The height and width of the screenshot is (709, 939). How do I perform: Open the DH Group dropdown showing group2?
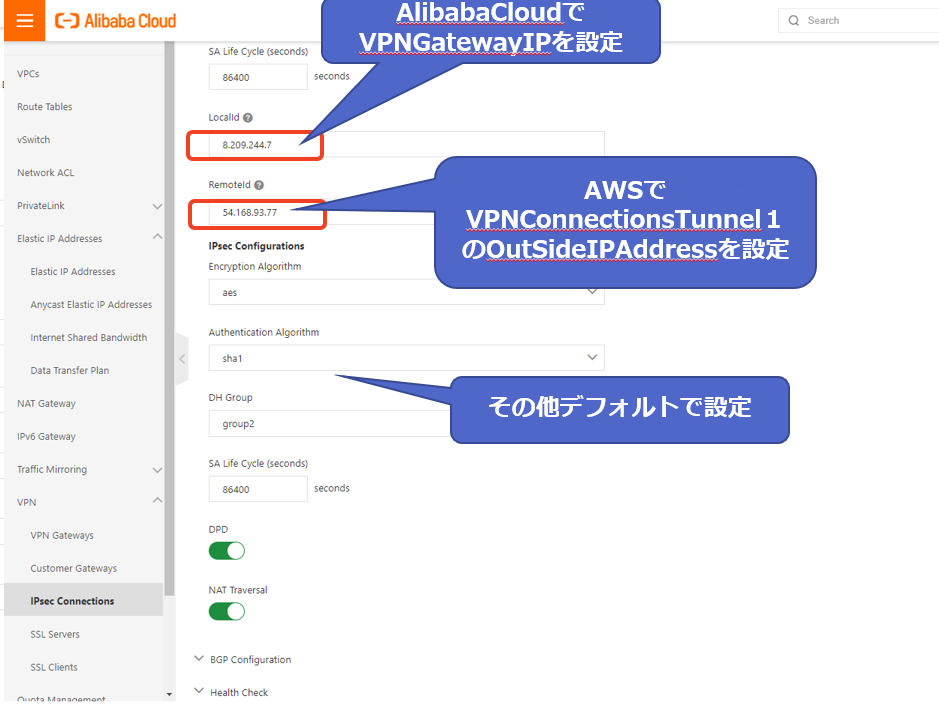pos(406,423)
